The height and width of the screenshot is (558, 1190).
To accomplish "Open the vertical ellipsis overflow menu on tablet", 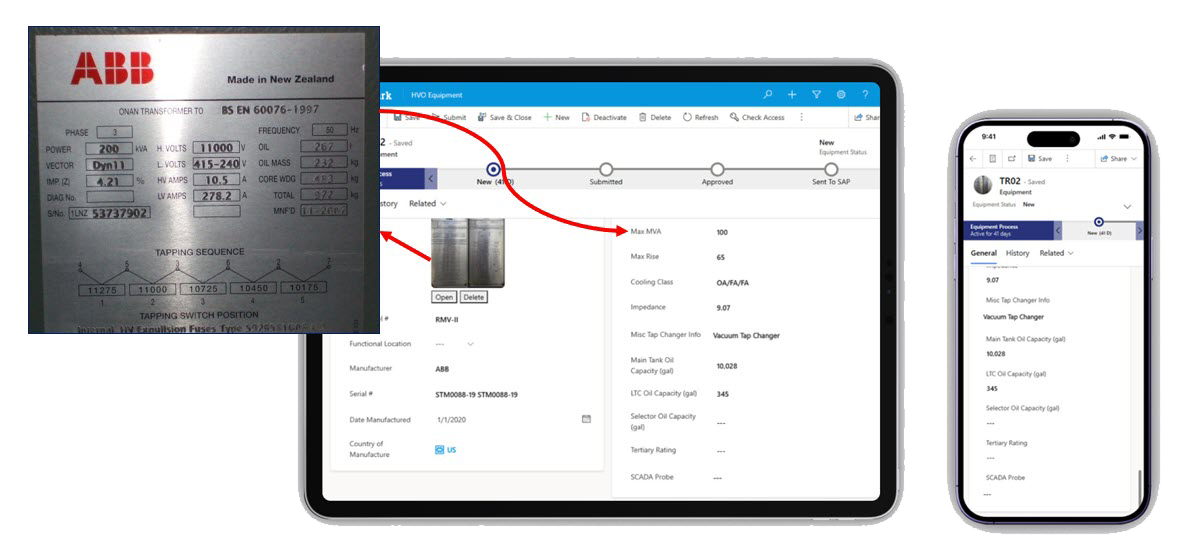I will tap(801, 118).
